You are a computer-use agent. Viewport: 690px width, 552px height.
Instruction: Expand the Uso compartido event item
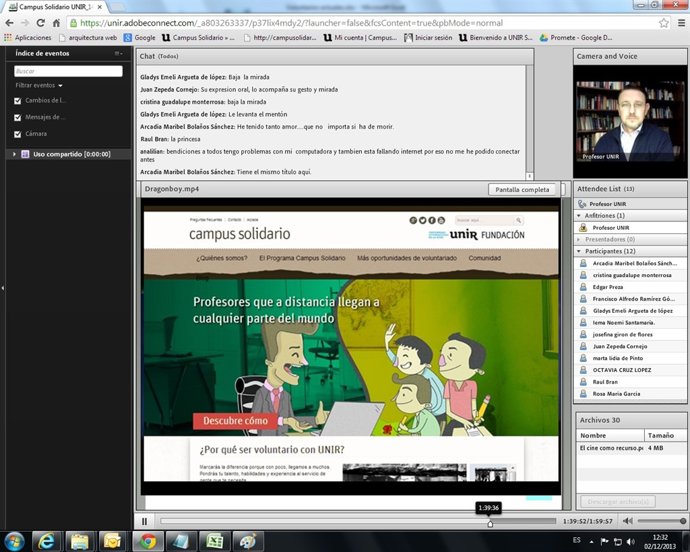pos(14,154)
